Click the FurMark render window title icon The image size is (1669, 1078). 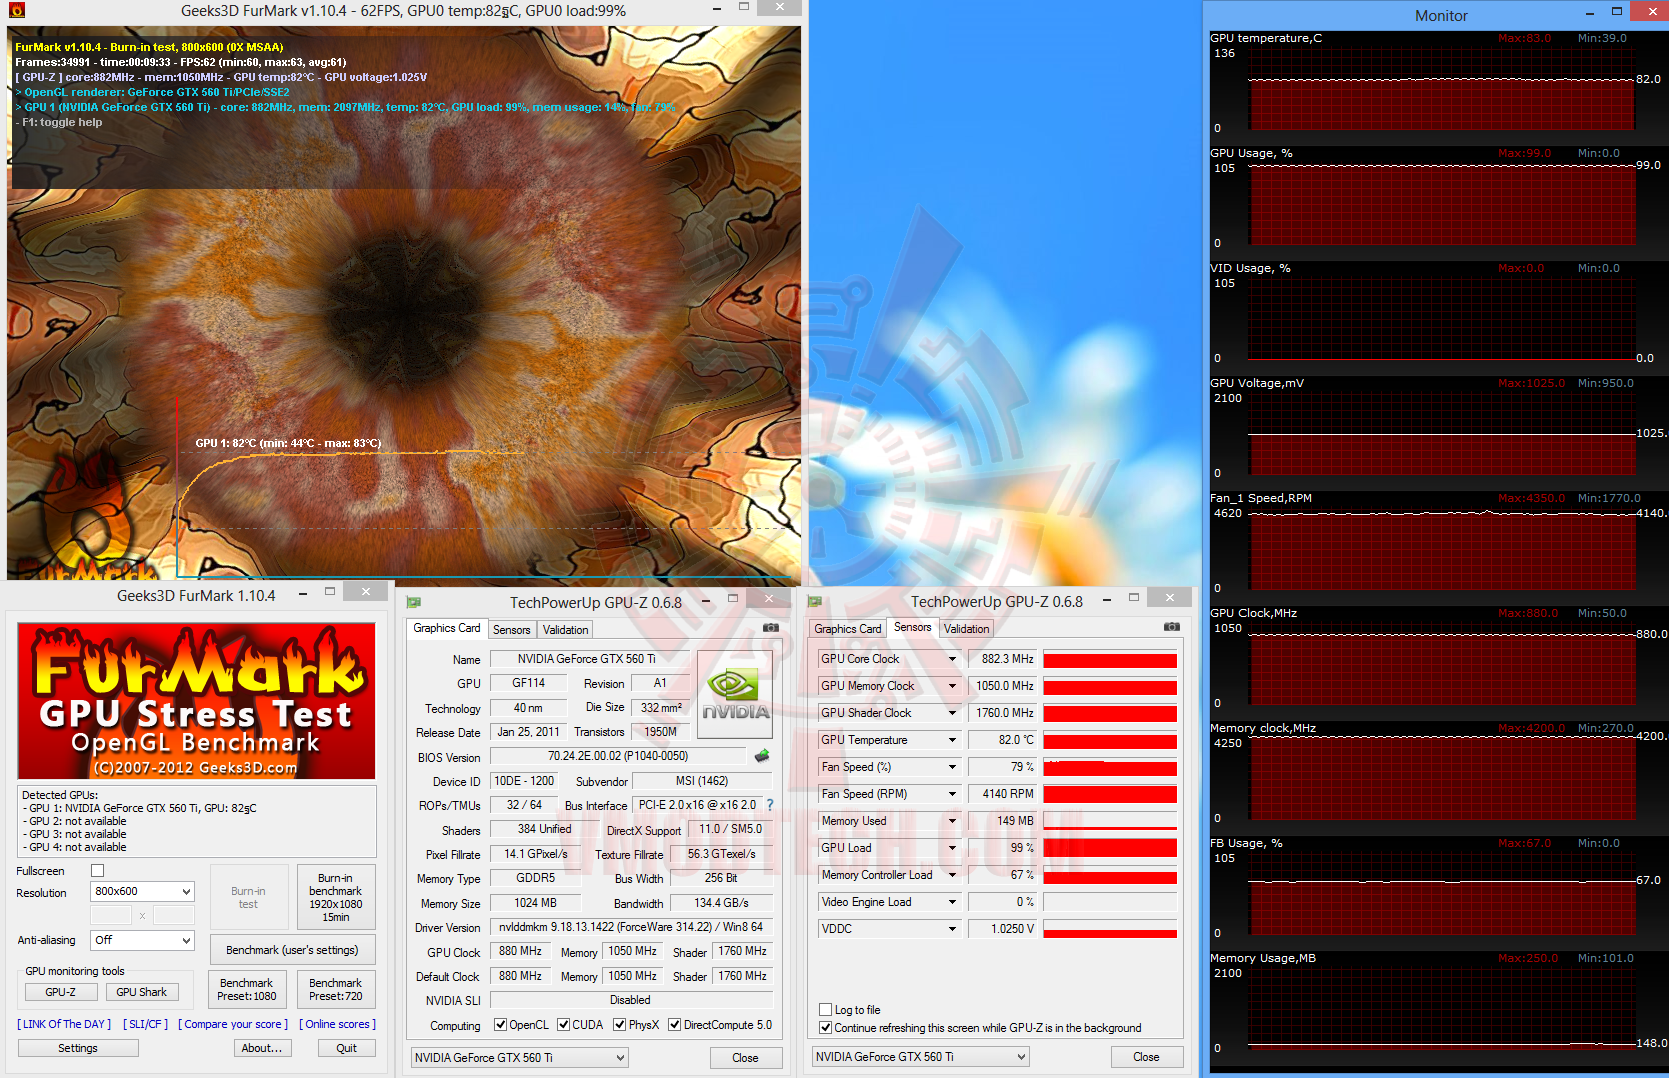pos(16,11)
